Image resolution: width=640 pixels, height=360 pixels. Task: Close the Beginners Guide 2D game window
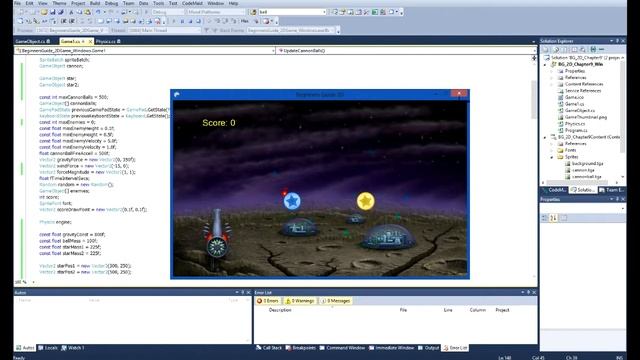459,93
